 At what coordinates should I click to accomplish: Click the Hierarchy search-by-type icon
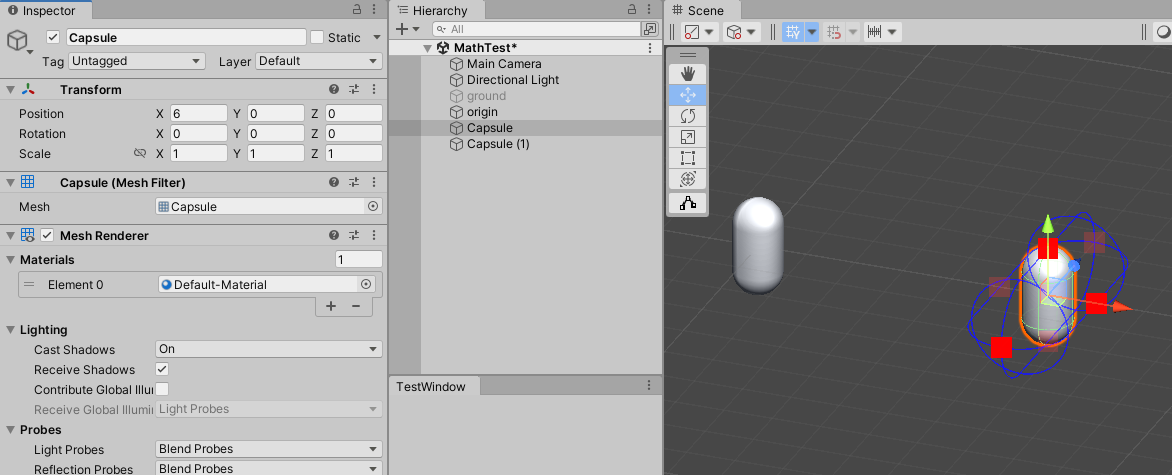pos(650,29)
